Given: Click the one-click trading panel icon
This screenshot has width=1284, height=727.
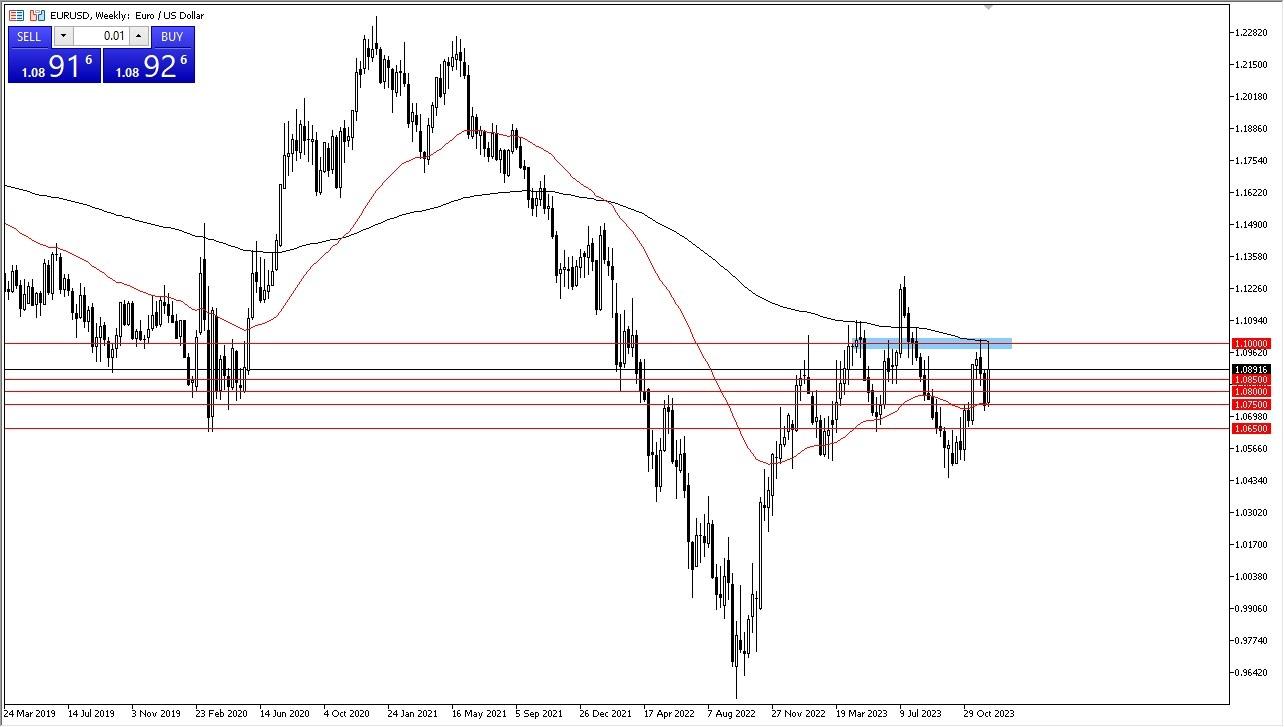Looking at the screenshot, I should tap(37, 15).
